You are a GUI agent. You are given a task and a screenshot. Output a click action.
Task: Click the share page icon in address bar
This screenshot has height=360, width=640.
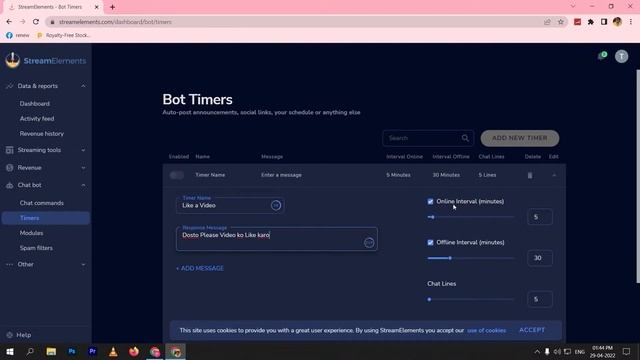tap(547, 22)
